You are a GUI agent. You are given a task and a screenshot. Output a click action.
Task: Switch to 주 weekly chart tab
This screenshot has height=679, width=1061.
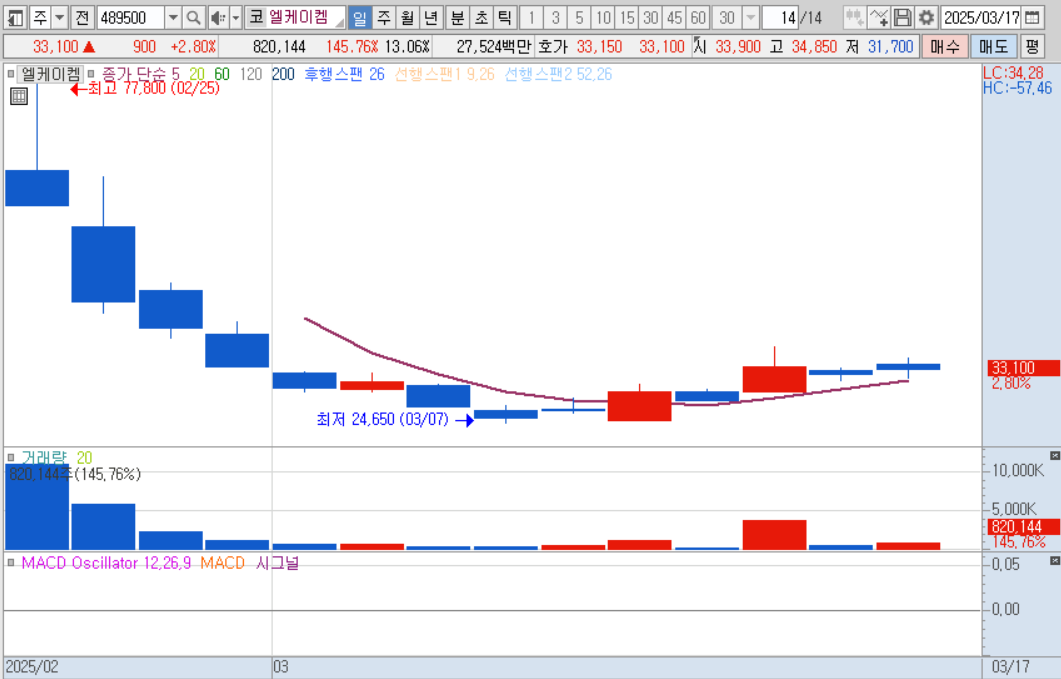tap(384, 18)
